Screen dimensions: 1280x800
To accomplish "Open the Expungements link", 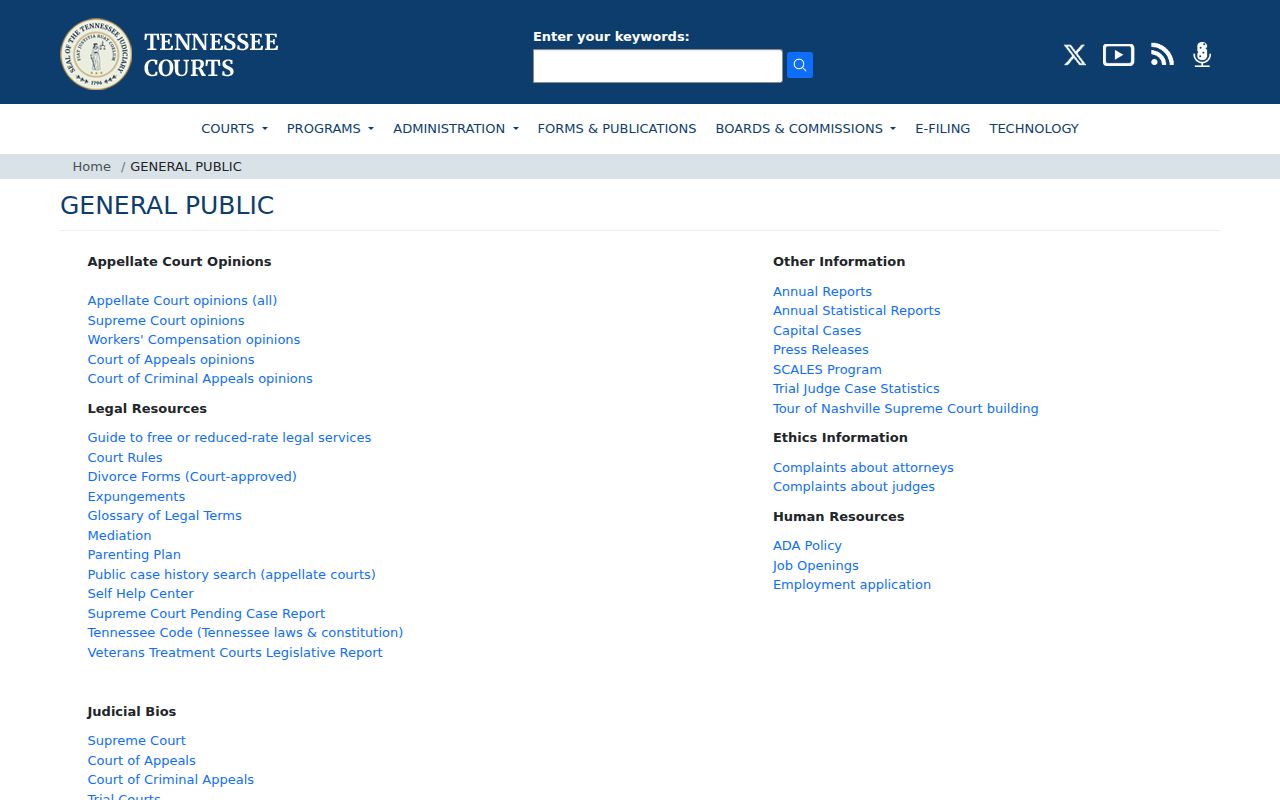I will [136, 496].
